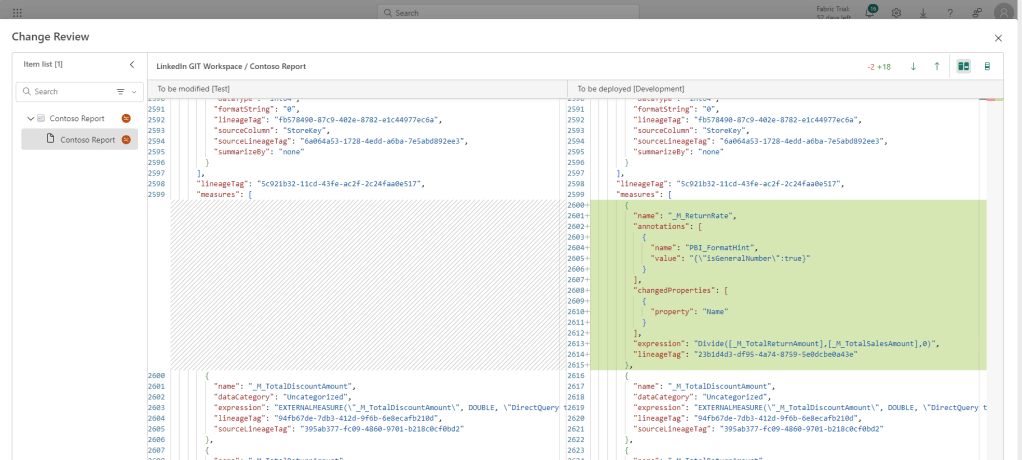Click the top global Search box
Screen dimensions: 1022x460
coord(510,13)
